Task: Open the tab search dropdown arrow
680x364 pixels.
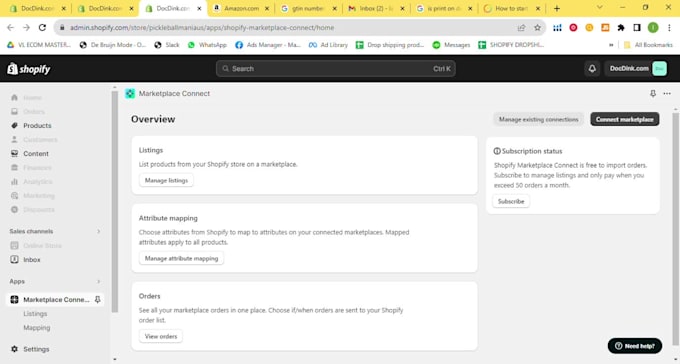Action: click(599, 7)
